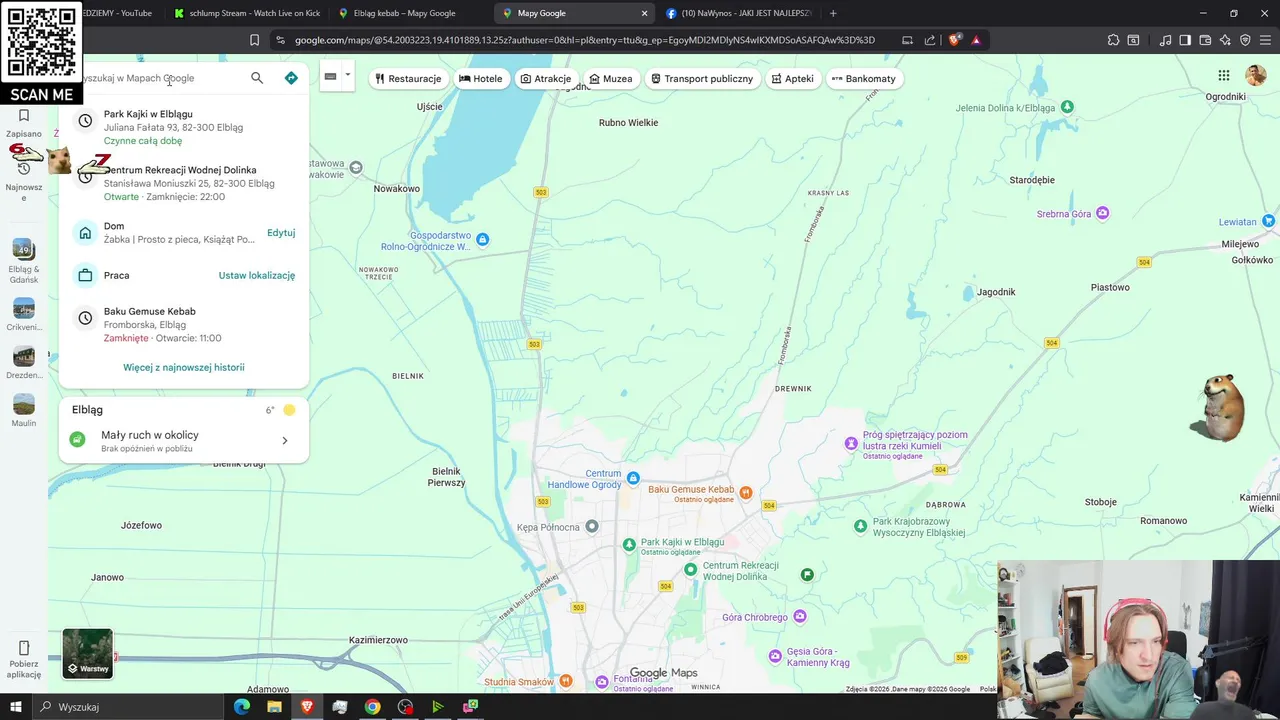Open the Google account avatar menu
The width and height of the screenshot is (1280, 720).
[x=1255, y=76]
